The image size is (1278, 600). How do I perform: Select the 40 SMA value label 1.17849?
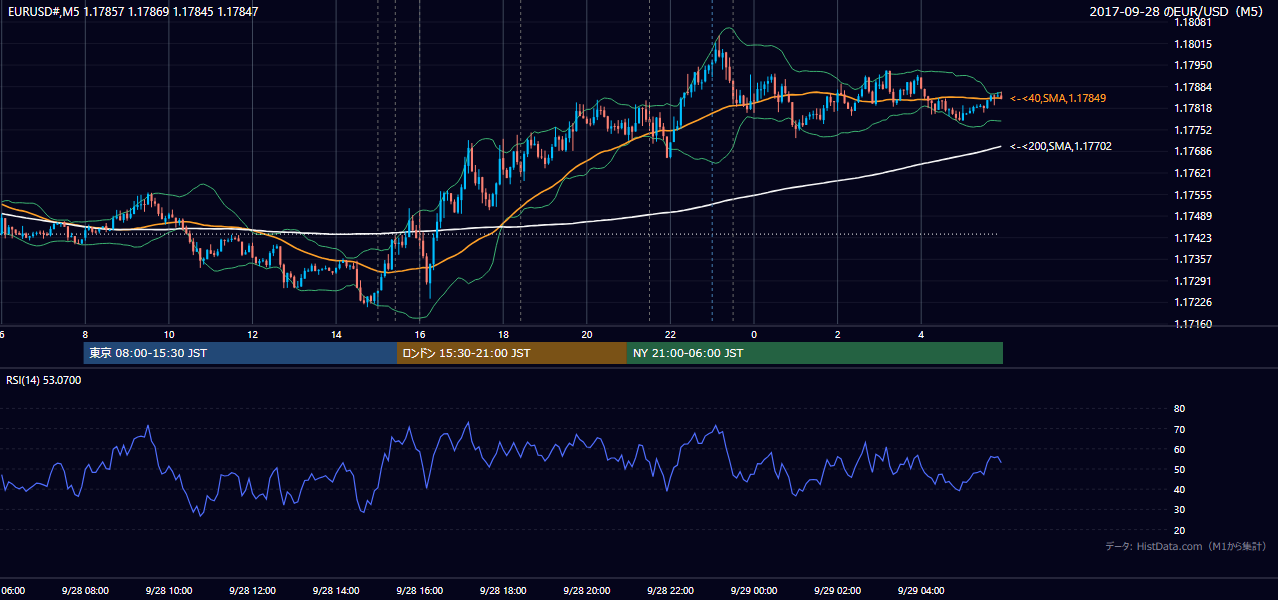coord(1058,98)
